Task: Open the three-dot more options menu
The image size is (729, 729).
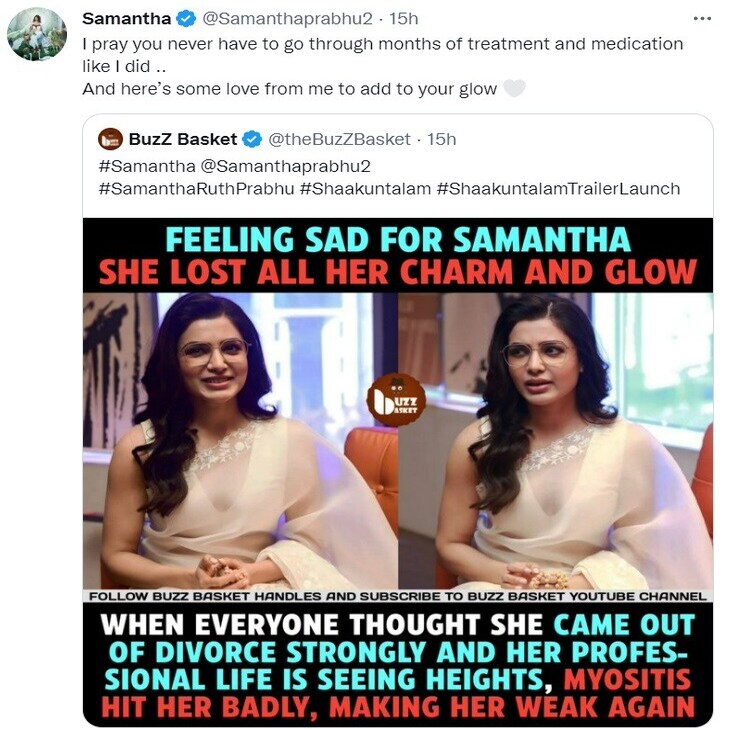Action: 702,19
